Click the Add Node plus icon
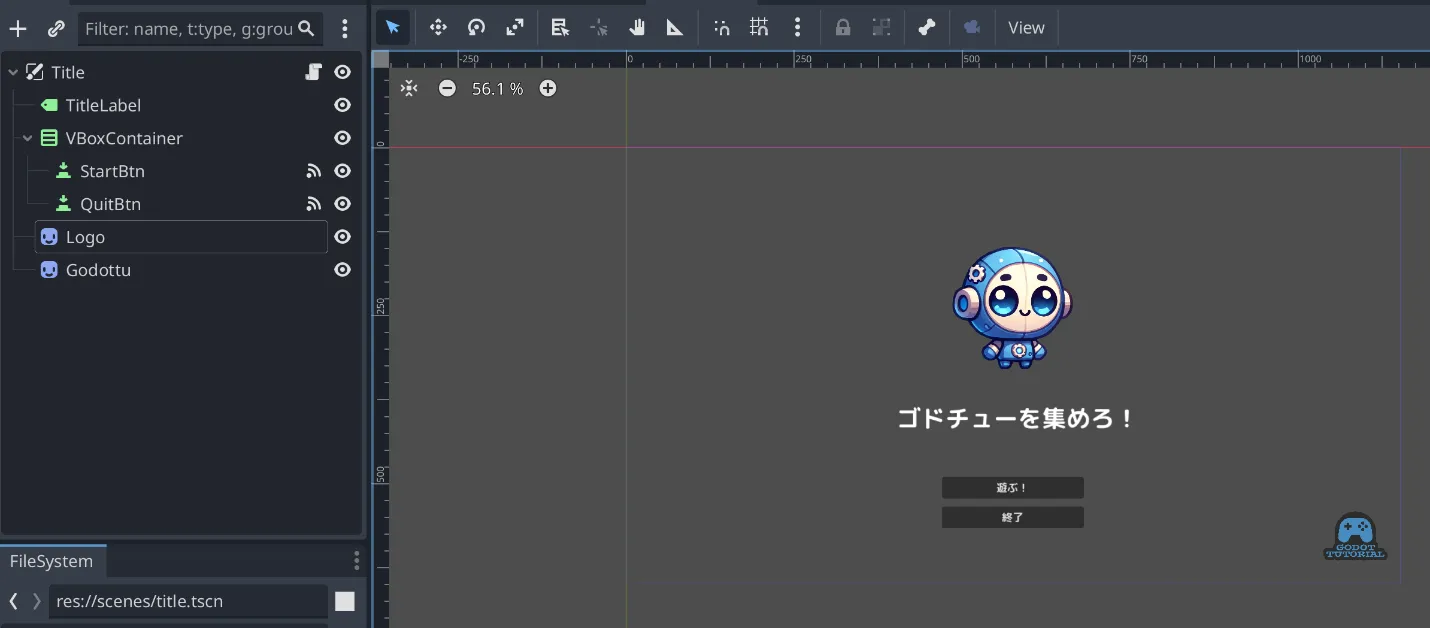The height and width of the screenshot is (628, 1430). [18, 29]
